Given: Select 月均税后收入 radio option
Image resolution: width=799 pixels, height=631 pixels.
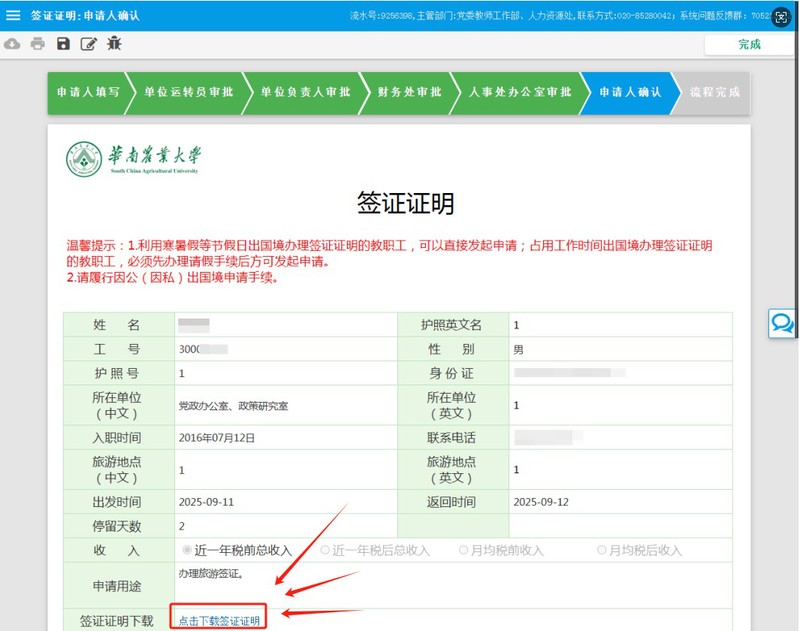Looking at the screenshot, I should click(x=602, y=550).
